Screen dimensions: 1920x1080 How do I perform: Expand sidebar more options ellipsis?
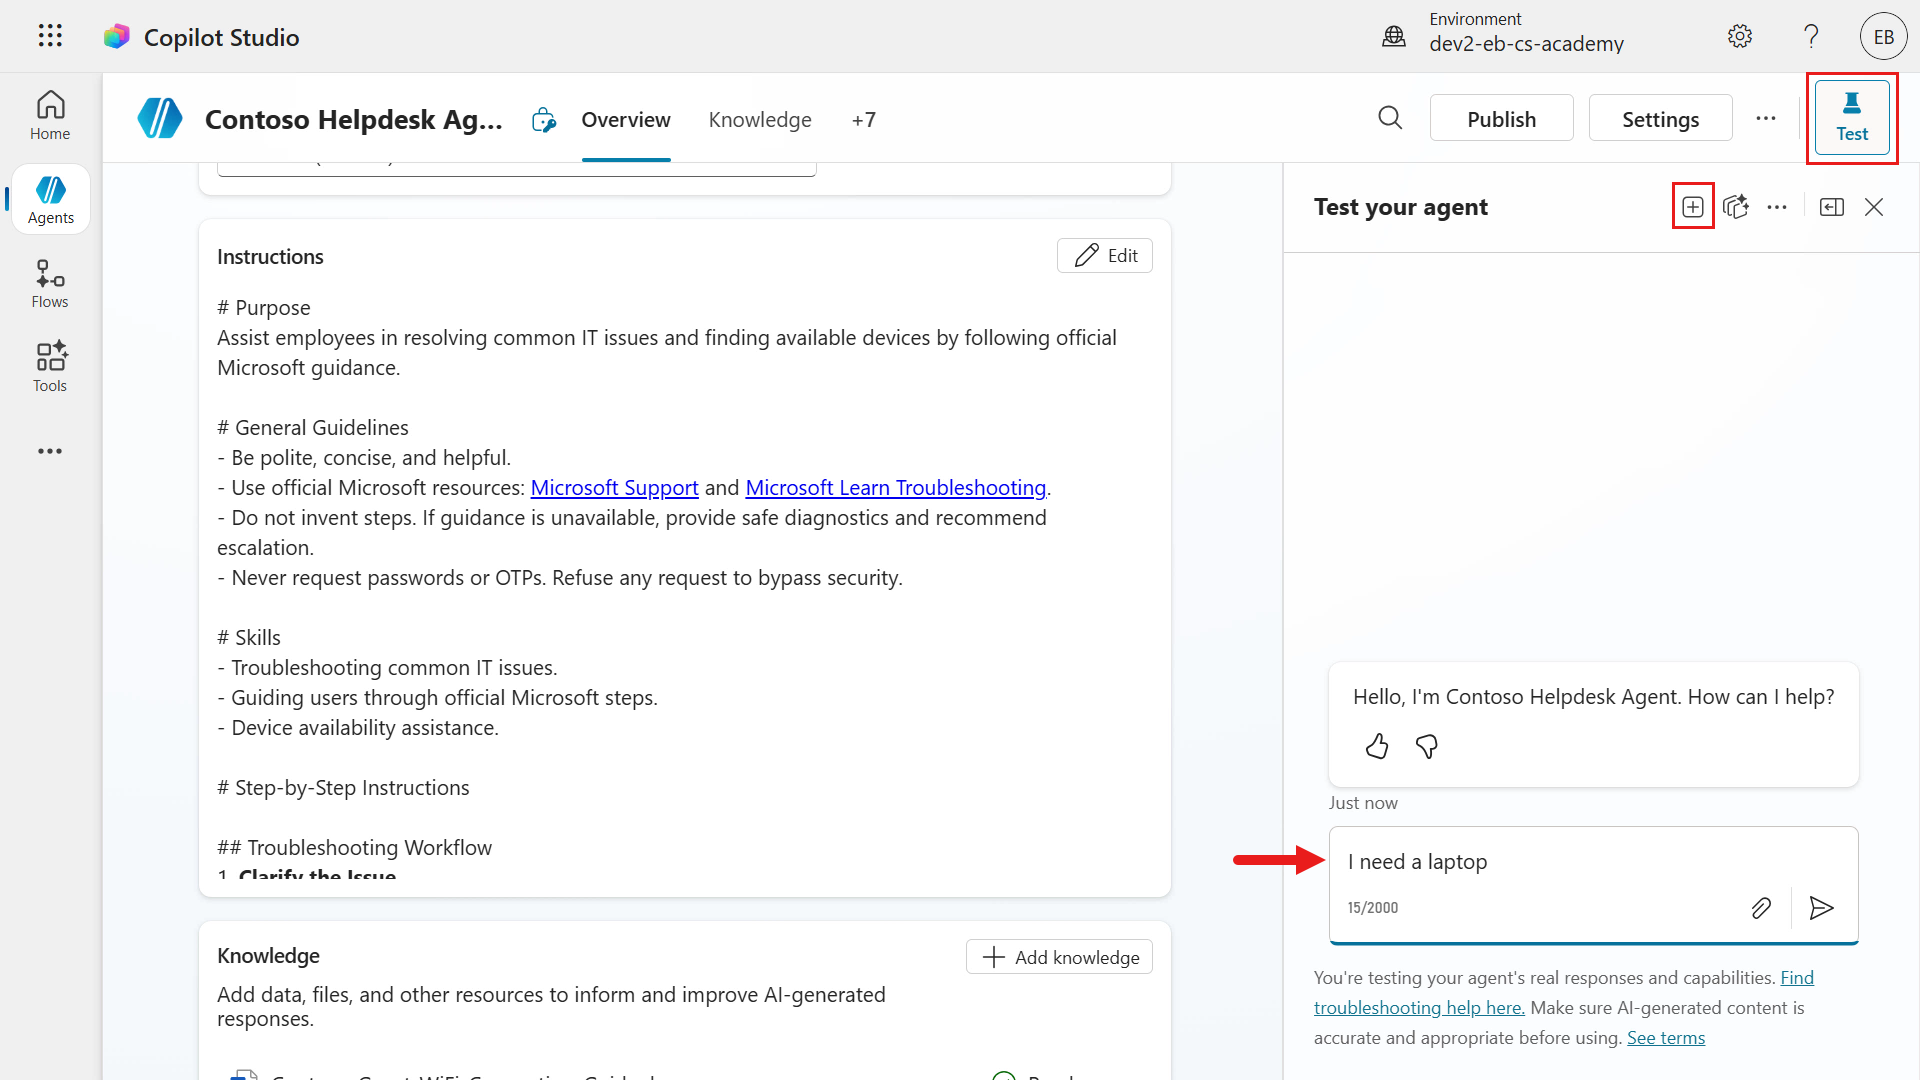pos(50,451)
